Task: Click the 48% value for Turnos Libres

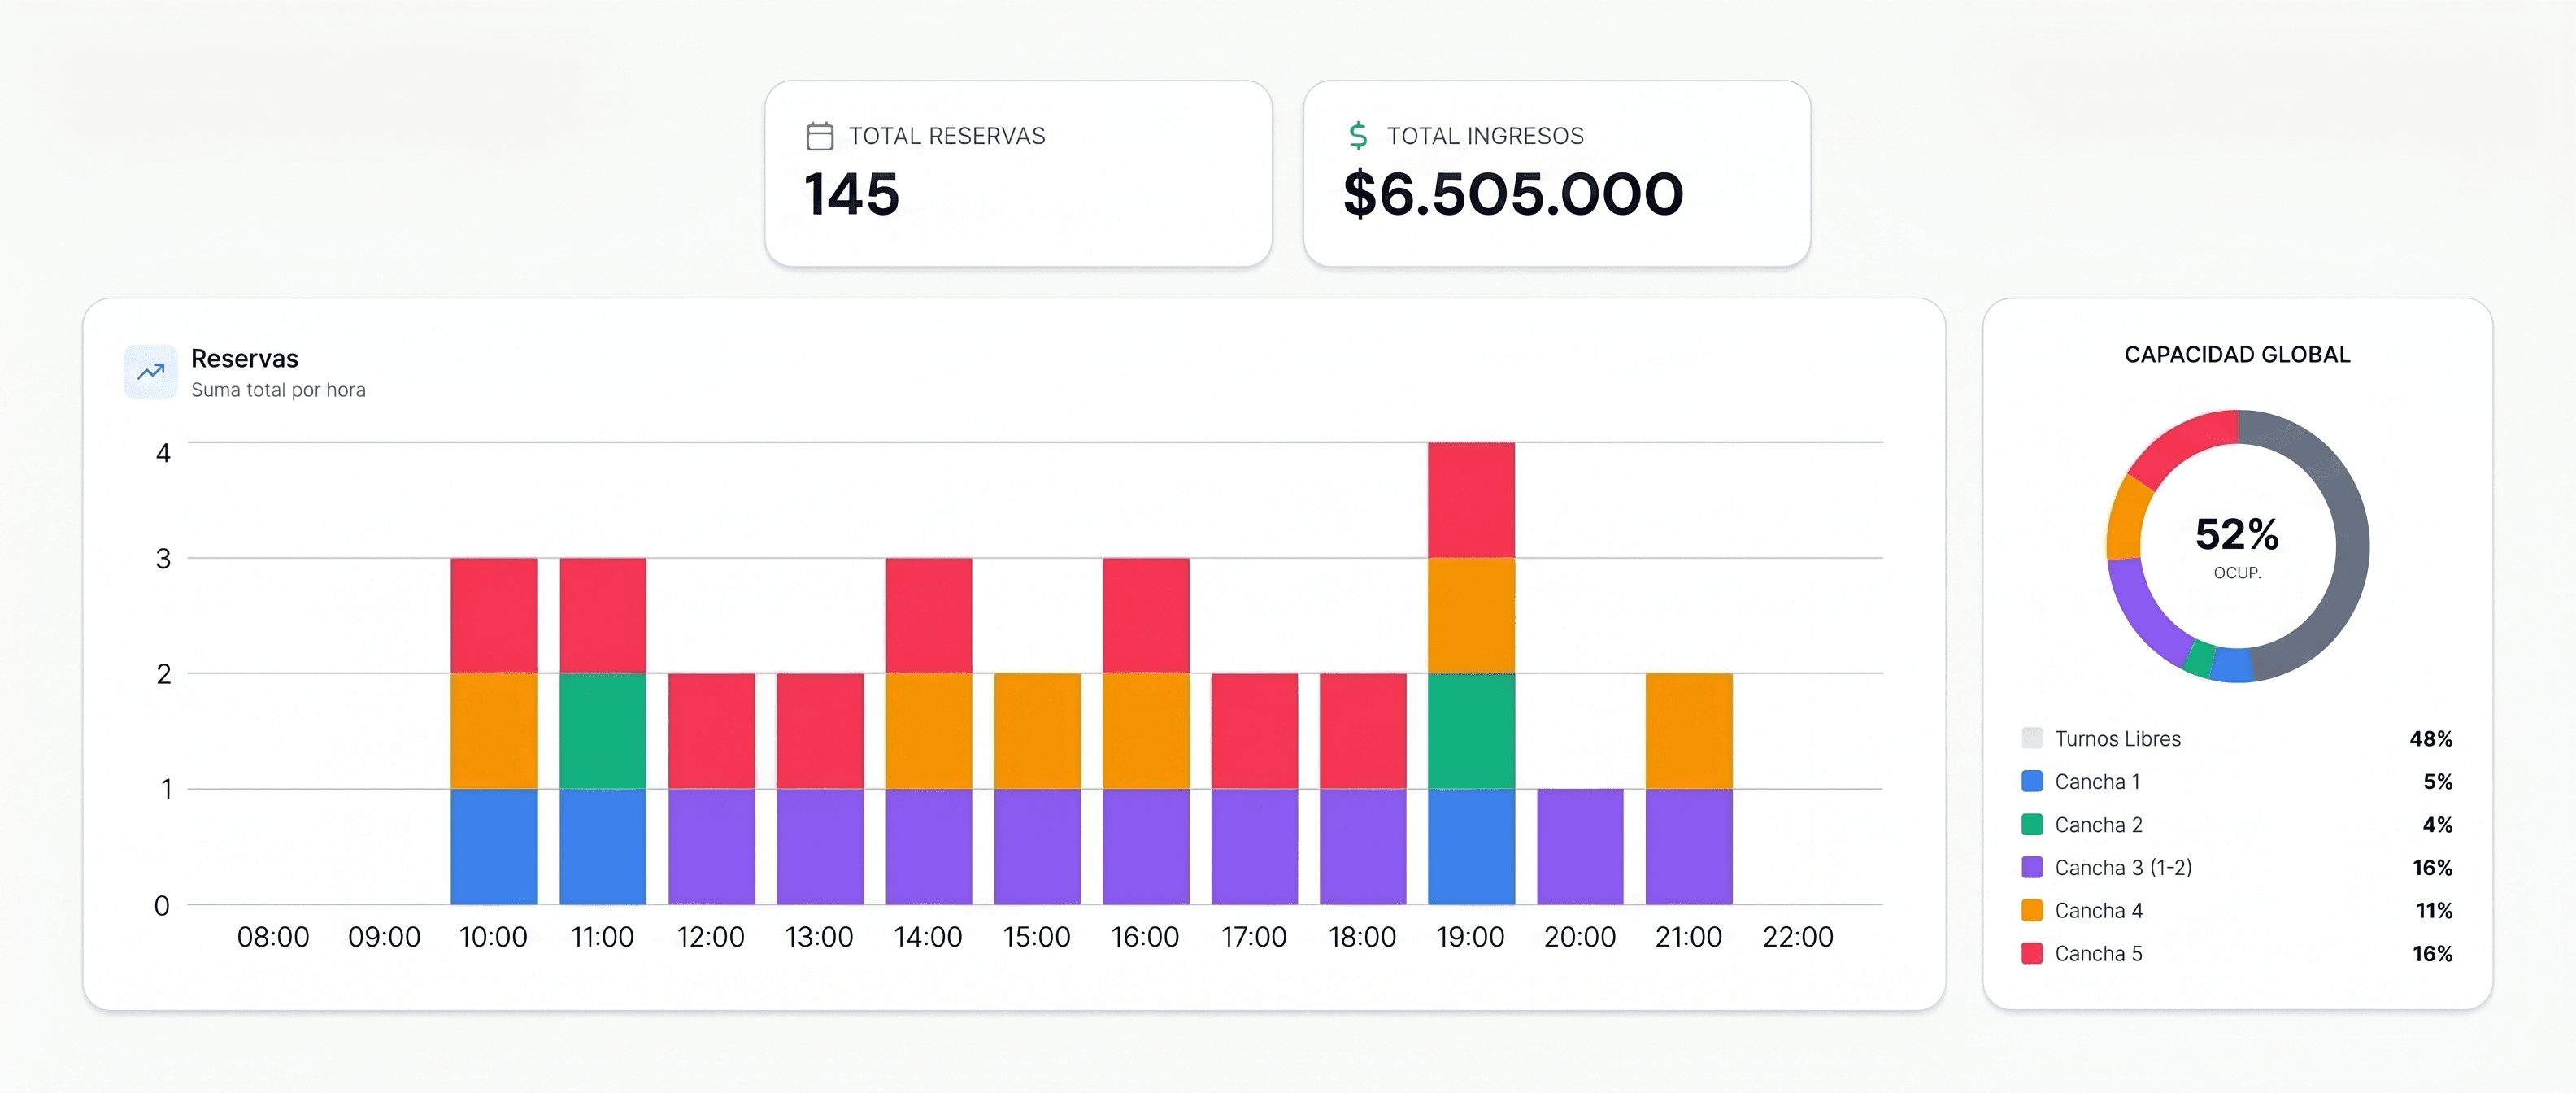Action: click(x=2431, y=739)
